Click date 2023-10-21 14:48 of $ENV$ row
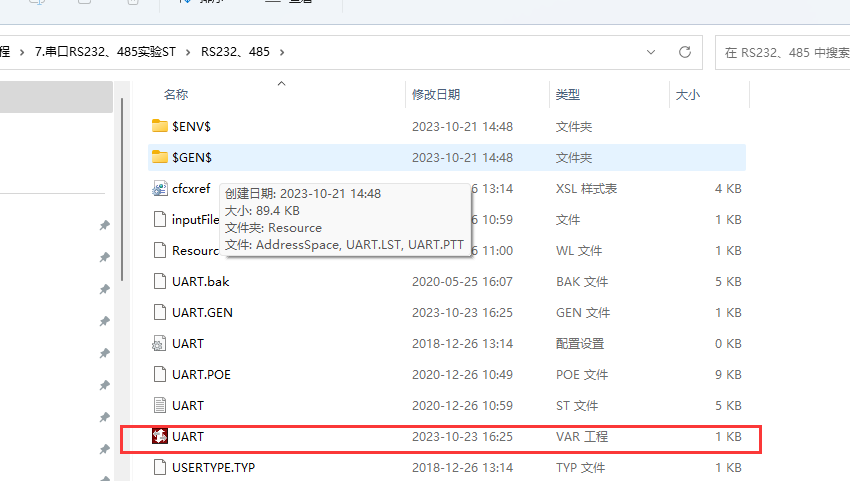The image size is (850, 501). [462, 126]
